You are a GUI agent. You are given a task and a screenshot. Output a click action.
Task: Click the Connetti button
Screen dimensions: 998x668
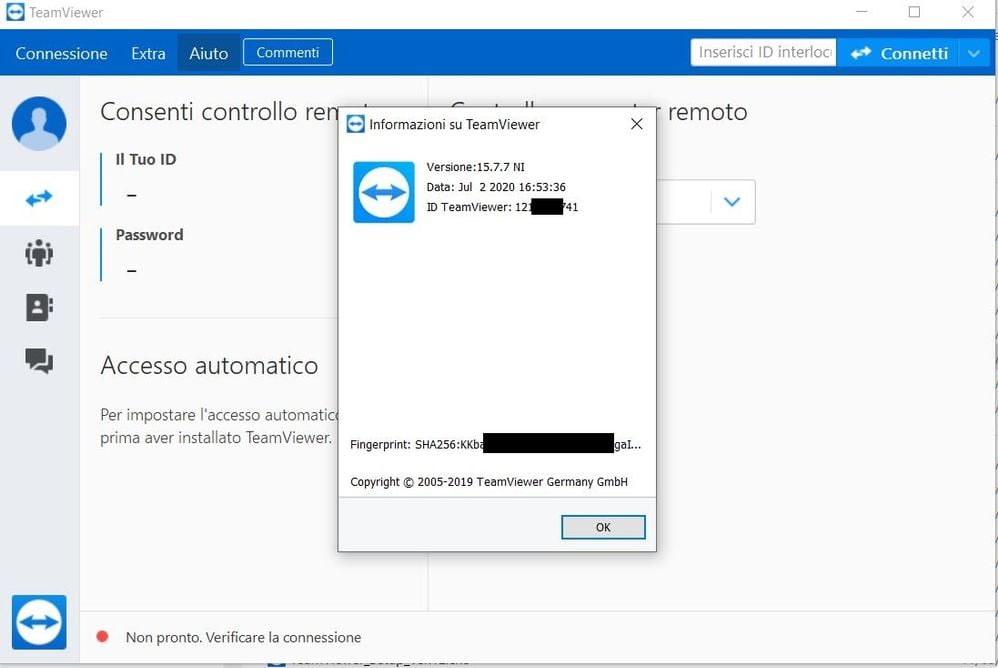tap(899, 53)
